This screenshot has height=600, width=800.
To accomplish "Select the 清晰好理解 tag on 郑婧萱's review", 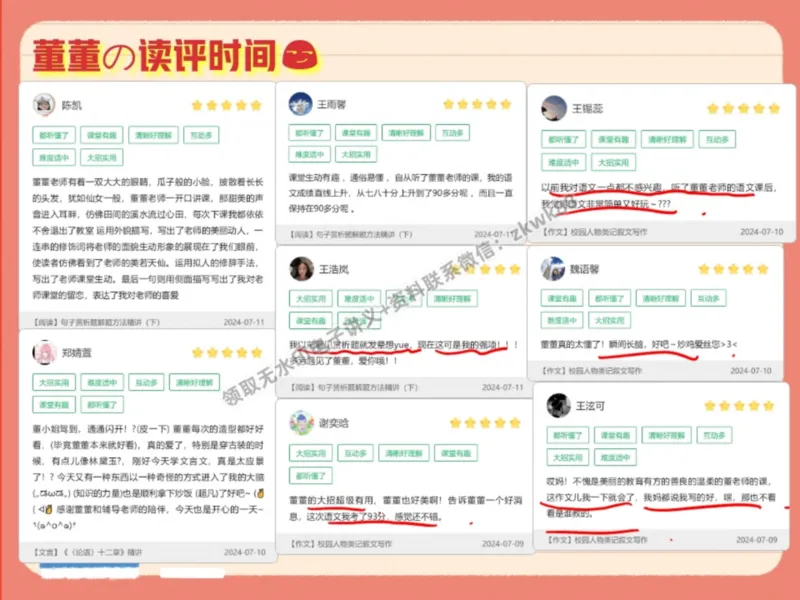I will 194,382.
